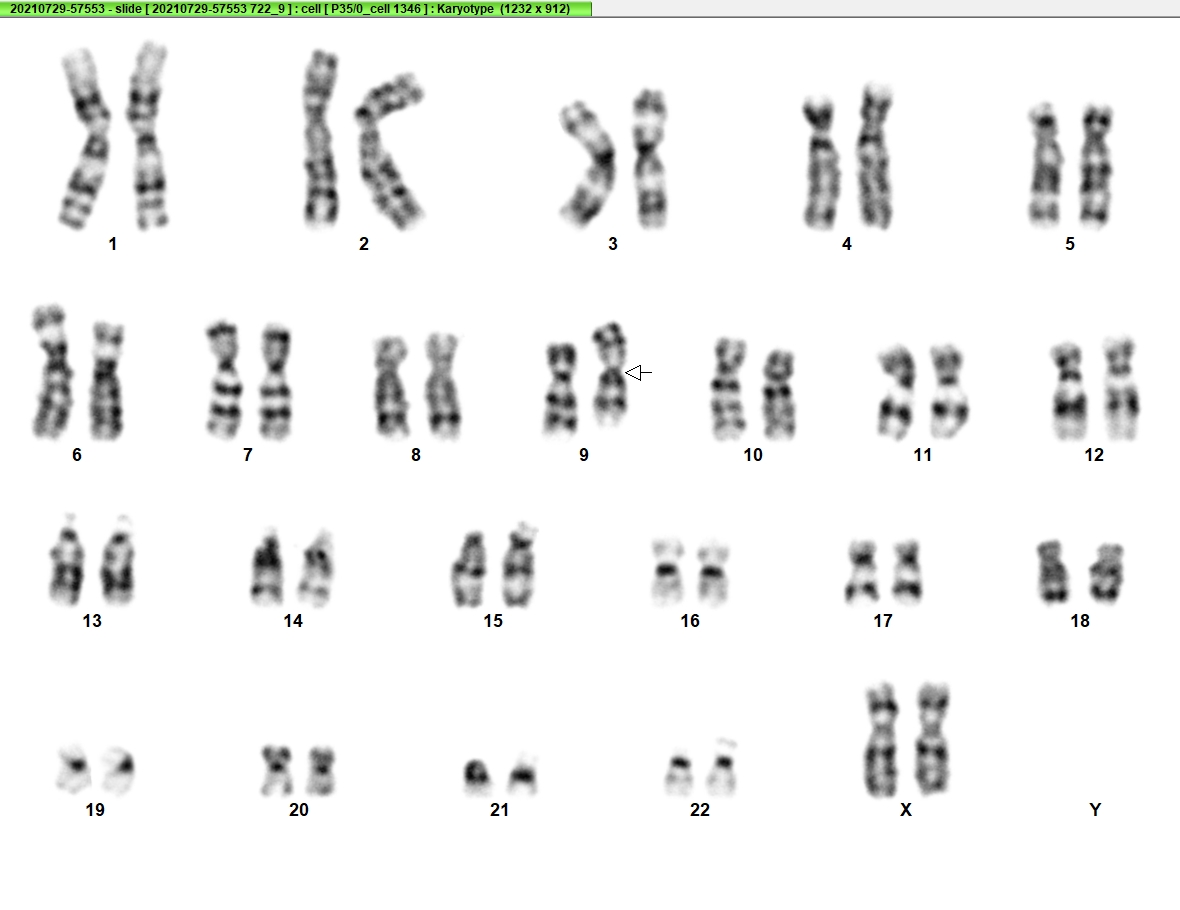Select the green karyotype title bar
The image size is (1180, 910).
tap(296, 8)
